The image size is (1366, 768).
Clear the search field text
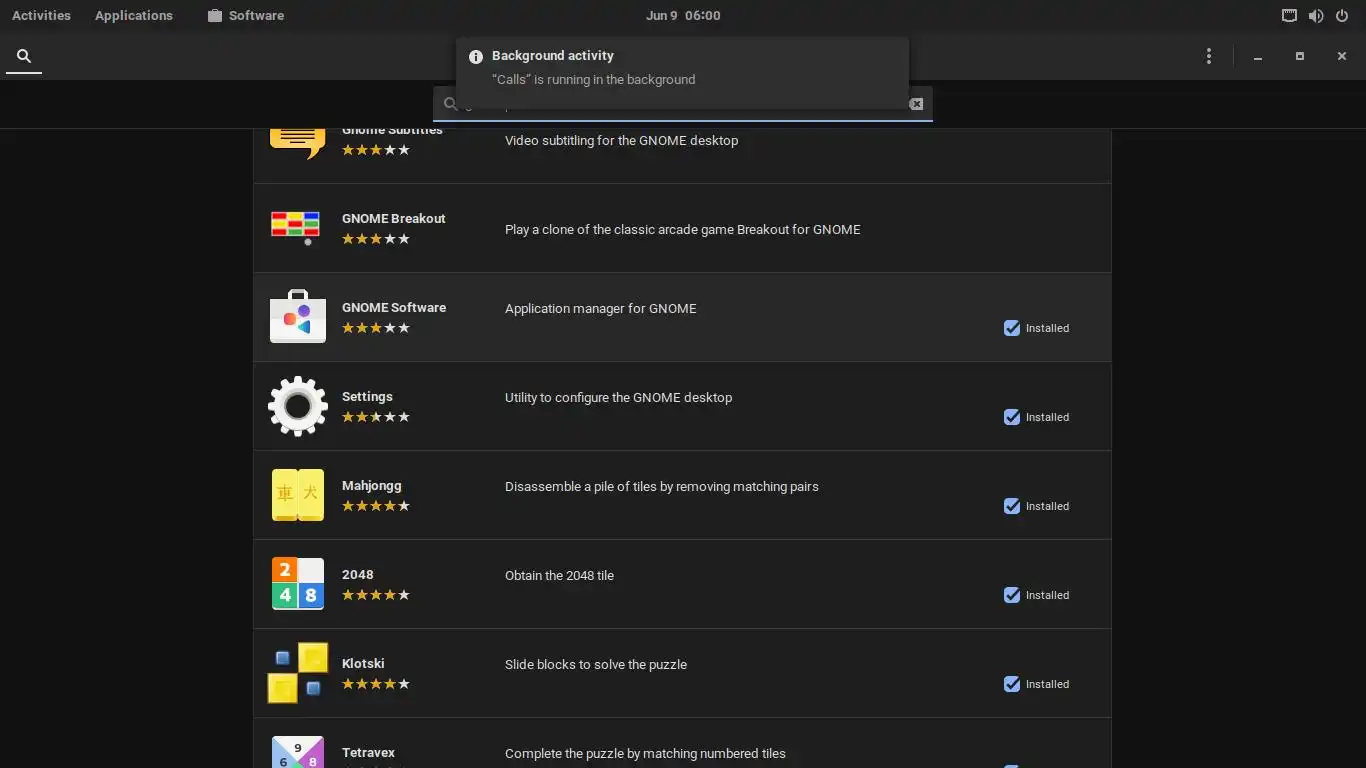tap(916, 104)
